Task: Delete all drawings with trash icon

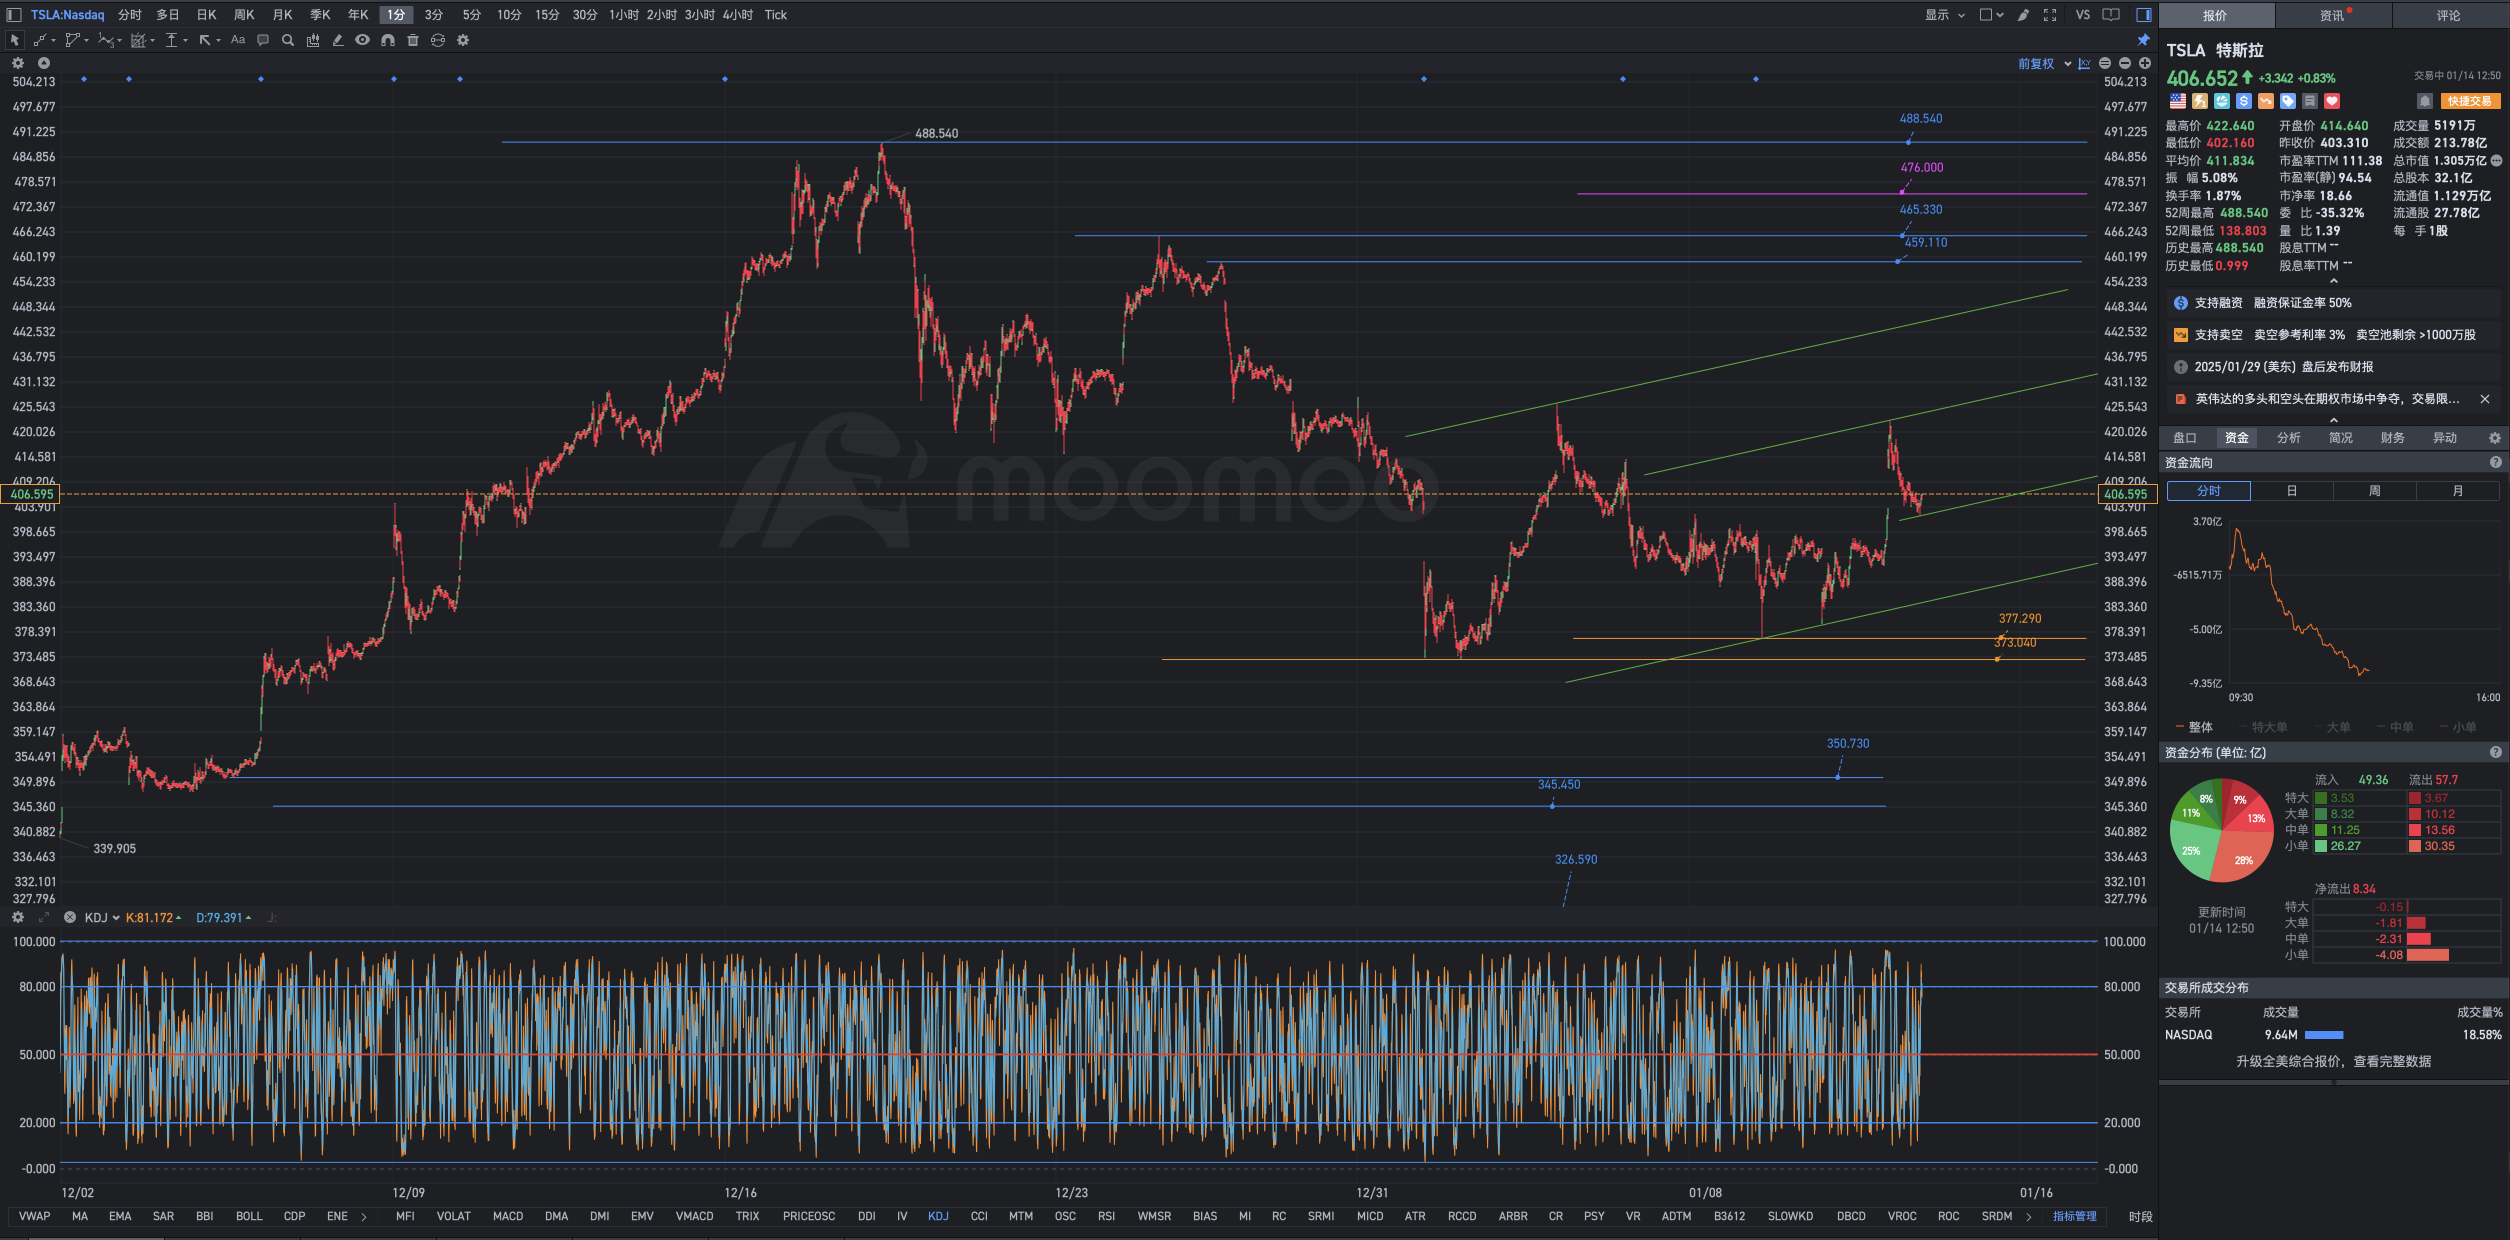Action: [412, 40]
